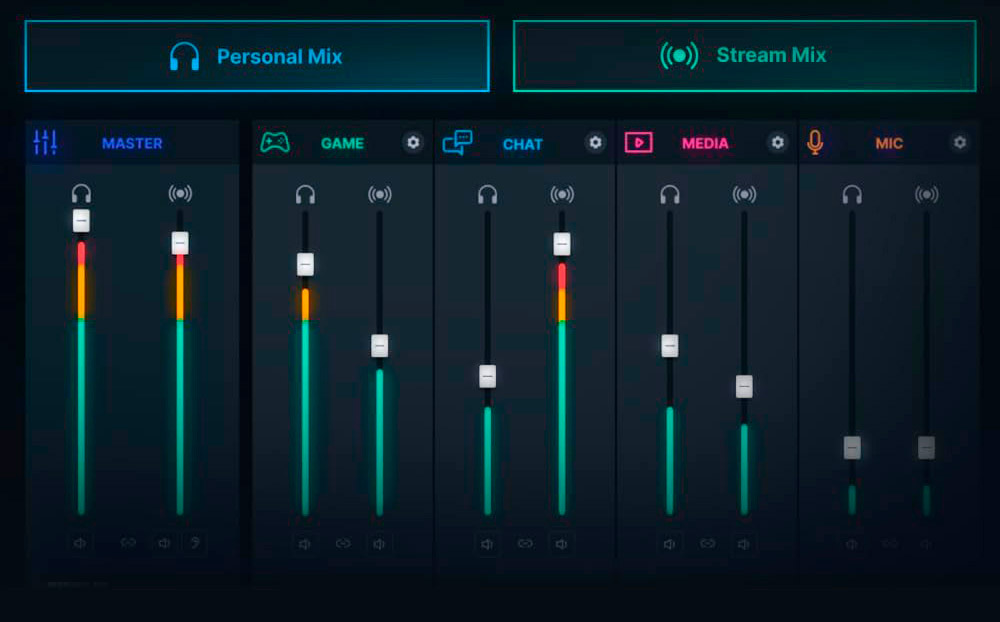Screen dimensions: 1000x622
Task: Mute the Chat personal mix output
Action: 487,544
